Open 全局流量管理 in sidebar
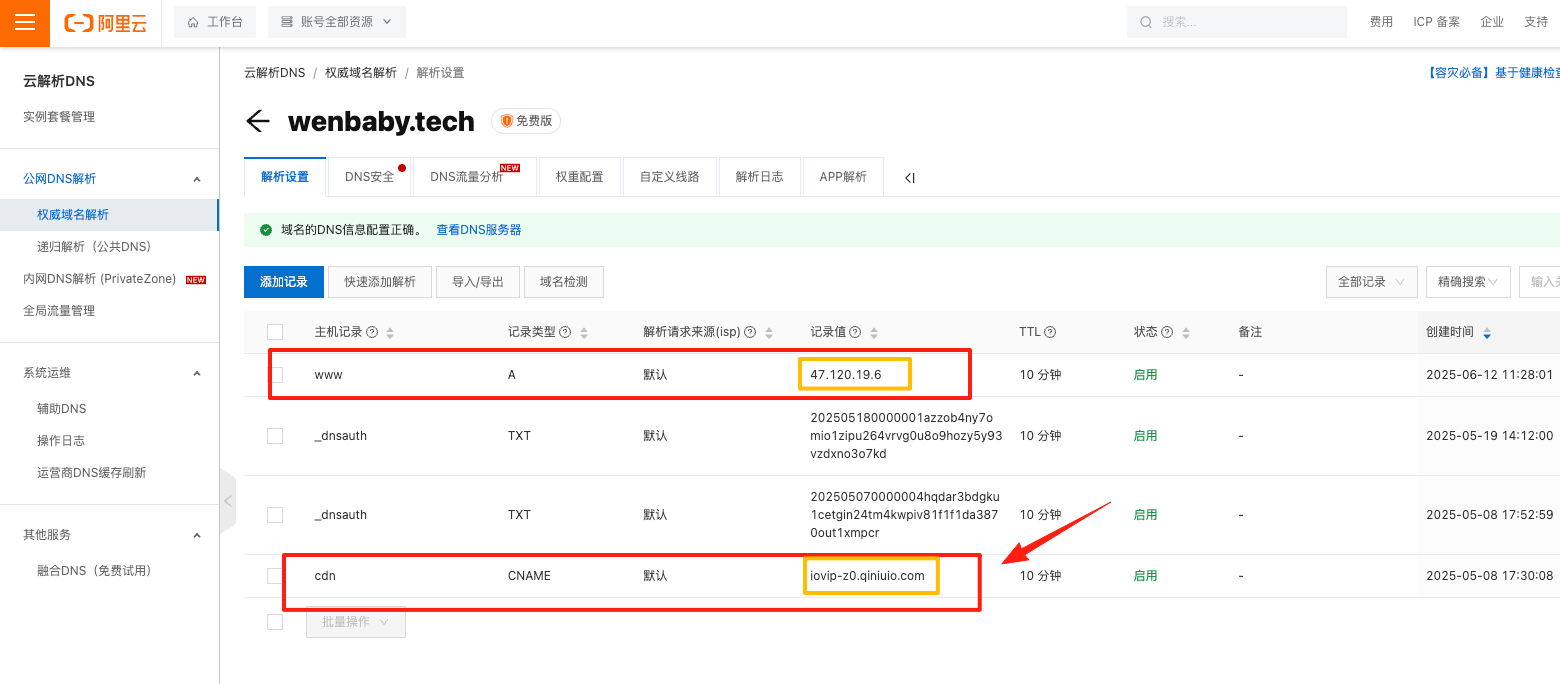The height and width of the screenshot is (684, 1560). [59, 311]
